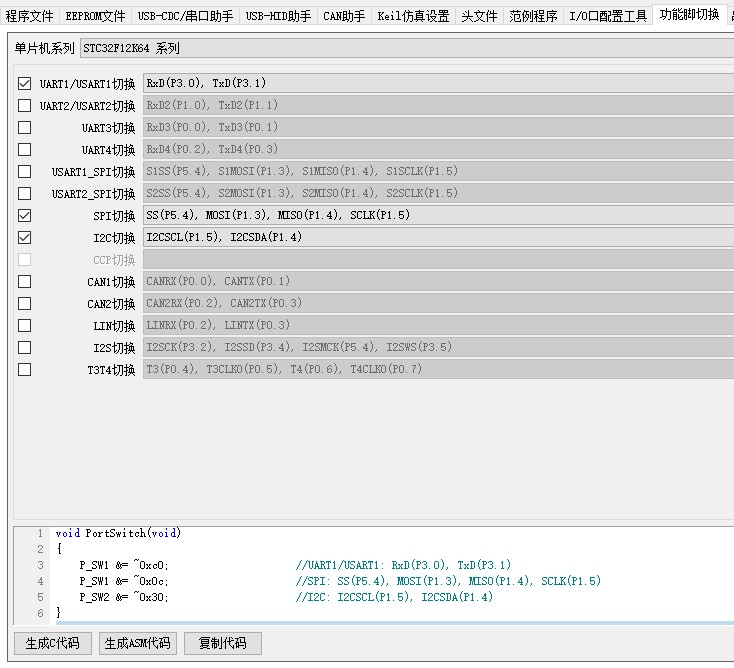This screenshot has height=668, width=734.
Task: Click the 单片机系列 label
Action: point(44,48)
